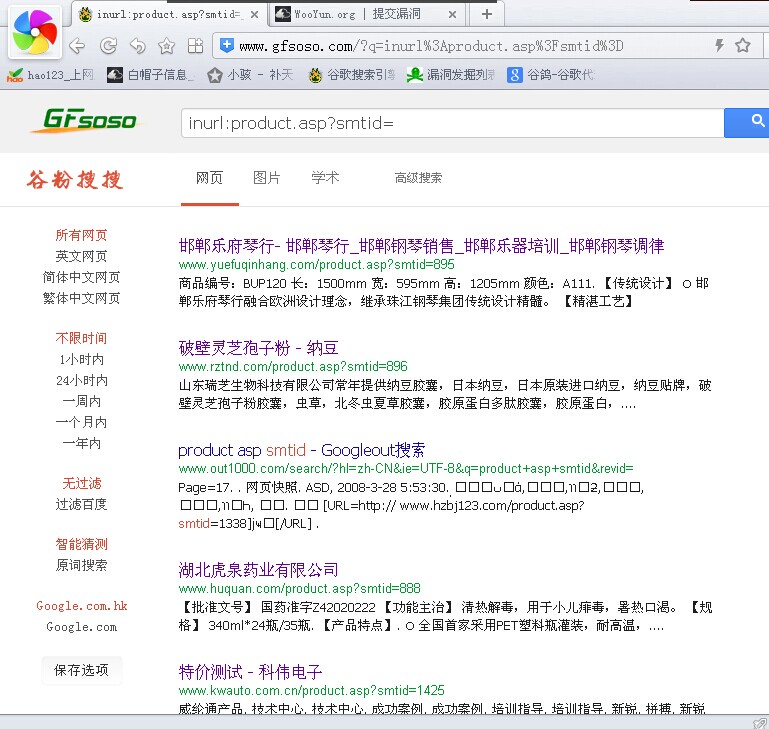Click the 谷粉搜搜 red logo
The image size is (769, 729).
point(75,180)
